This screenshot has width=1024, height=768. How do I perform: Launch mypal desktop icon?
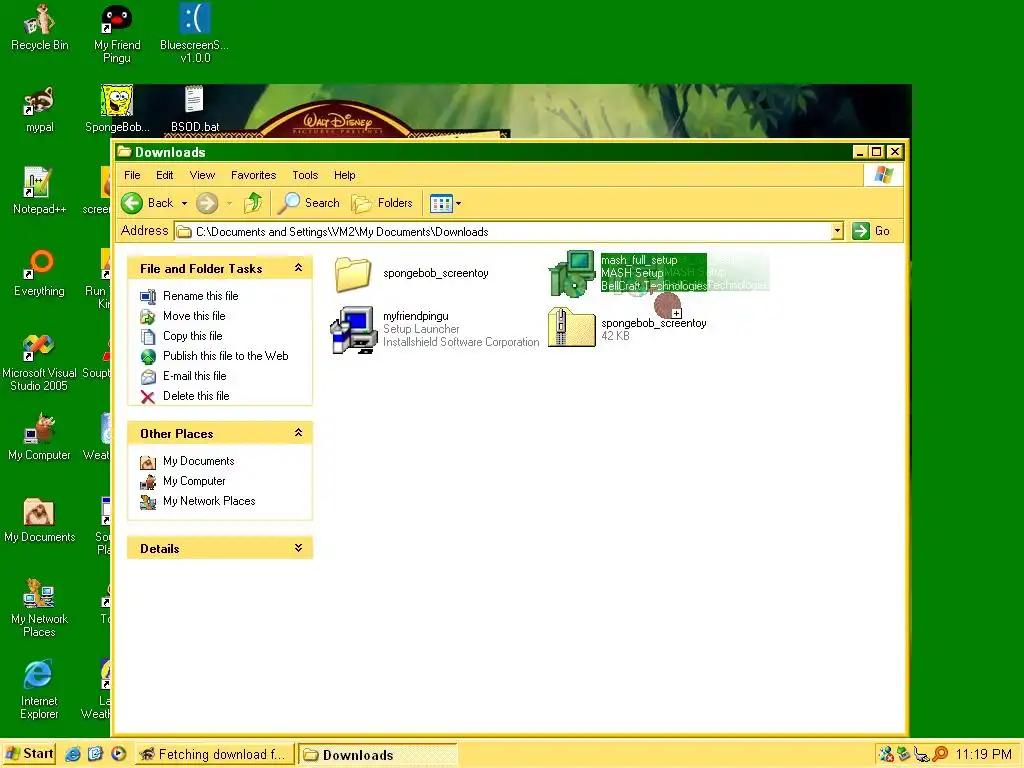click(39, 110)
